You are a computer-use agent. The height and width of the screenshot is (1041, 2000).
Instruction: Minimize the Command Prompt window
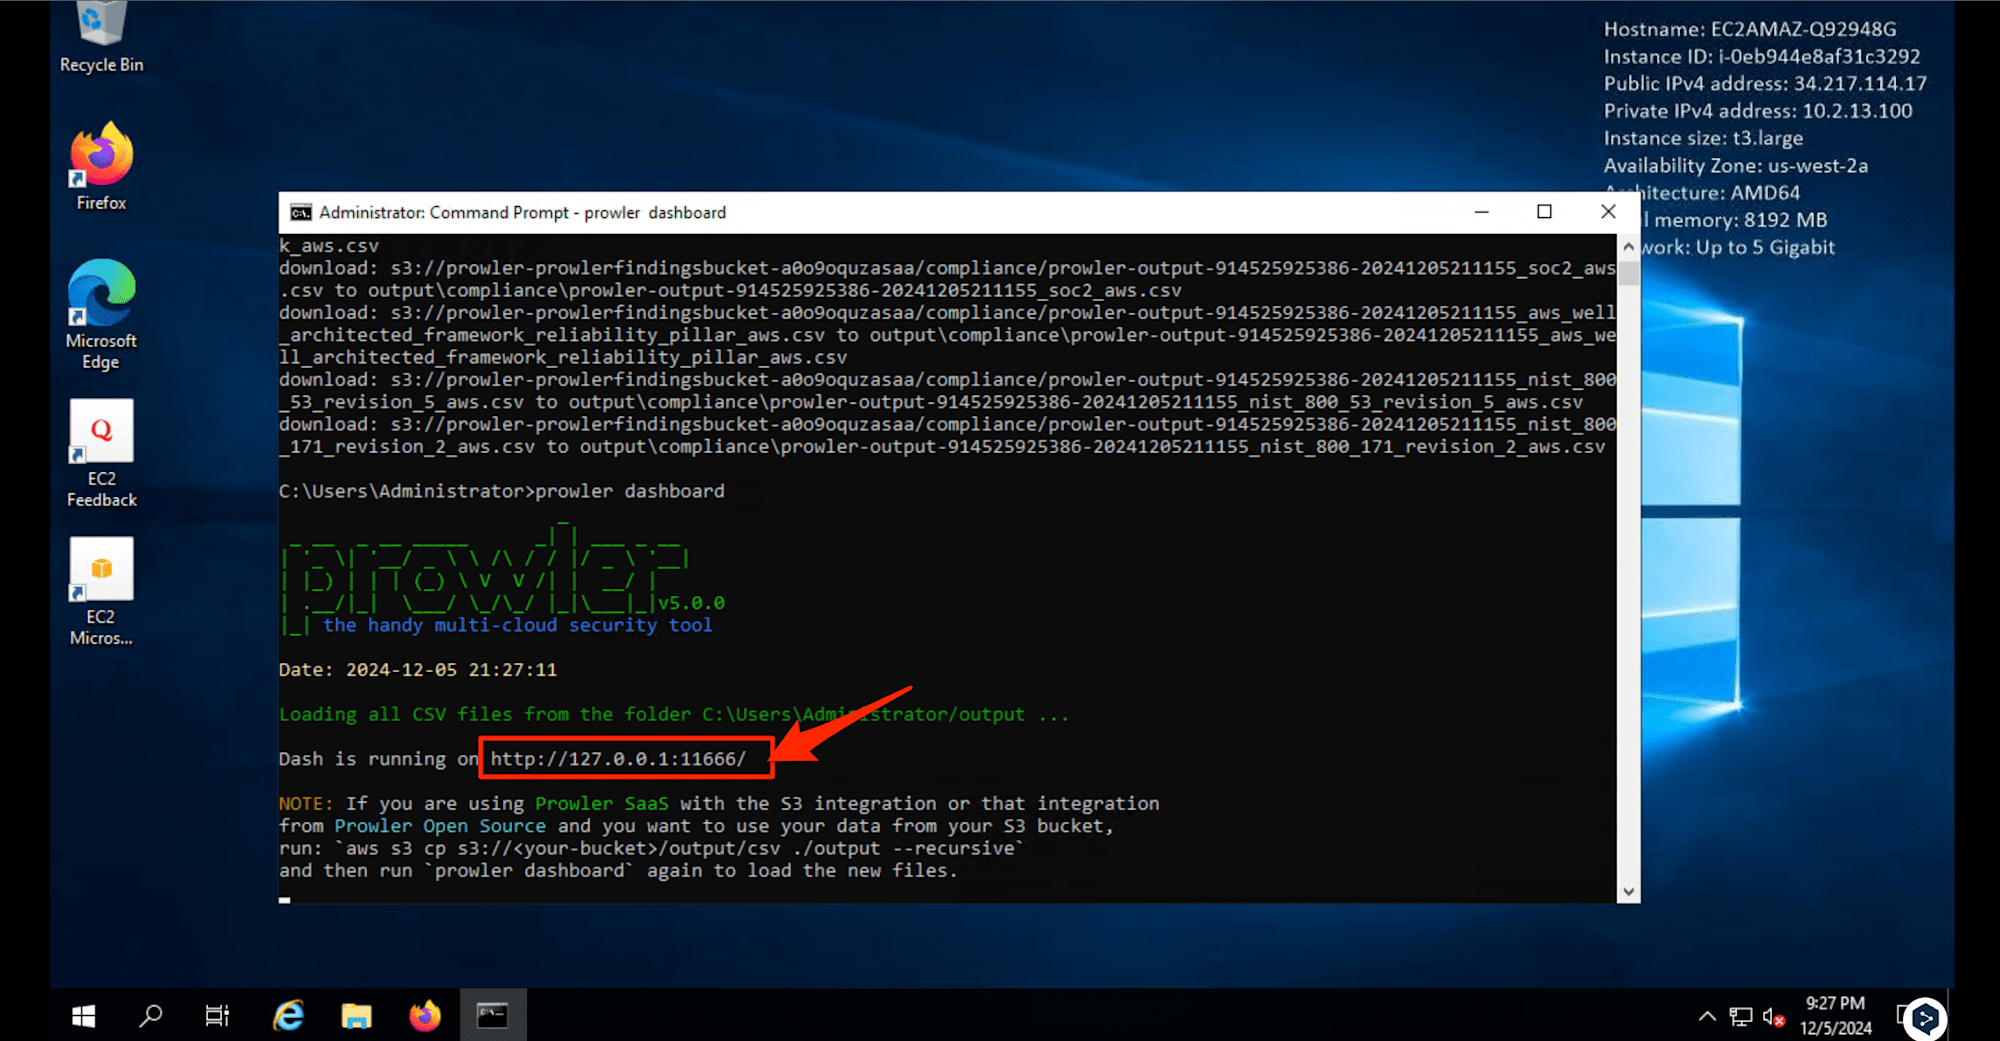[x=1482, y=212]
